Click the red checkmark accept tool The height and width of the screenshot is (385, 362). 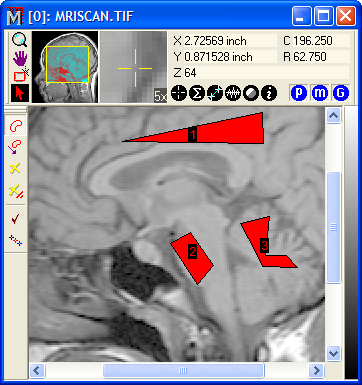(15, 219)
